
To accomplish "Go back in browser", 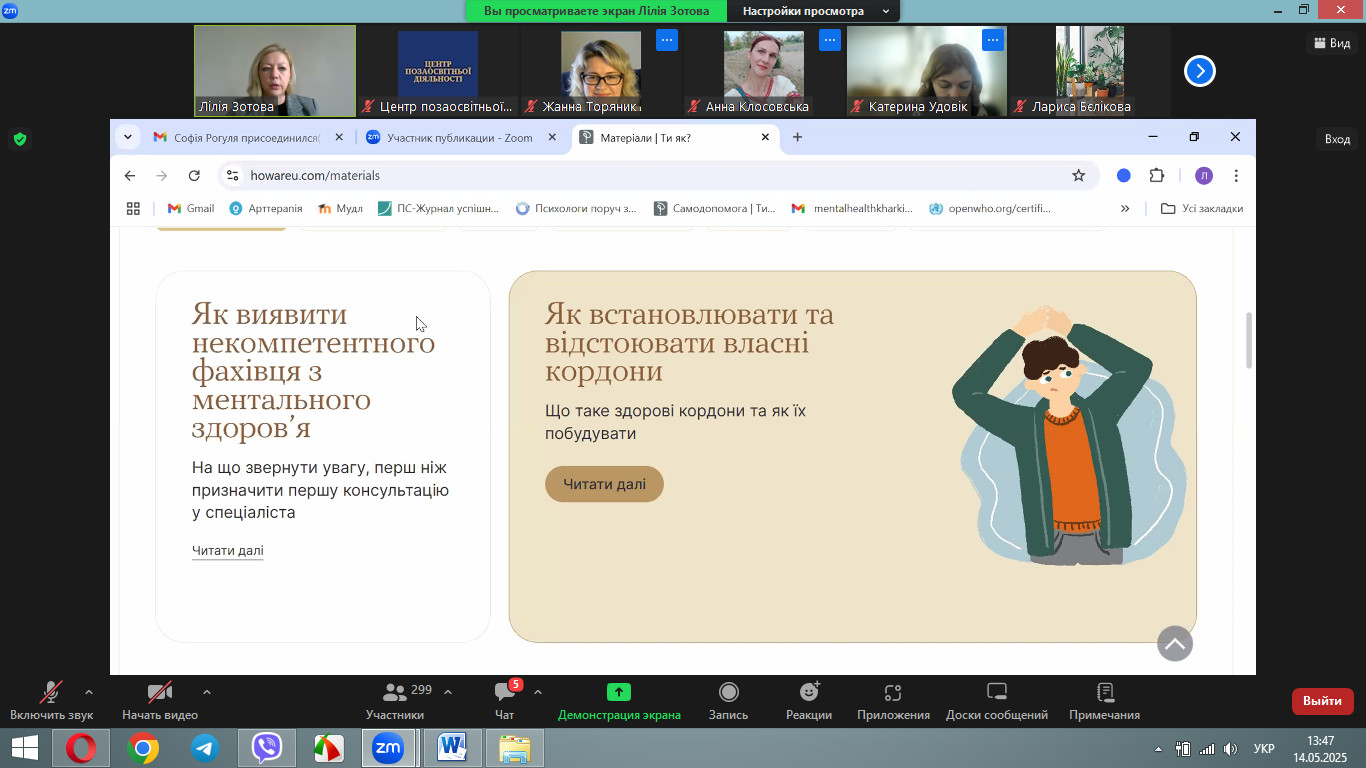I will (x=130, y=175).
